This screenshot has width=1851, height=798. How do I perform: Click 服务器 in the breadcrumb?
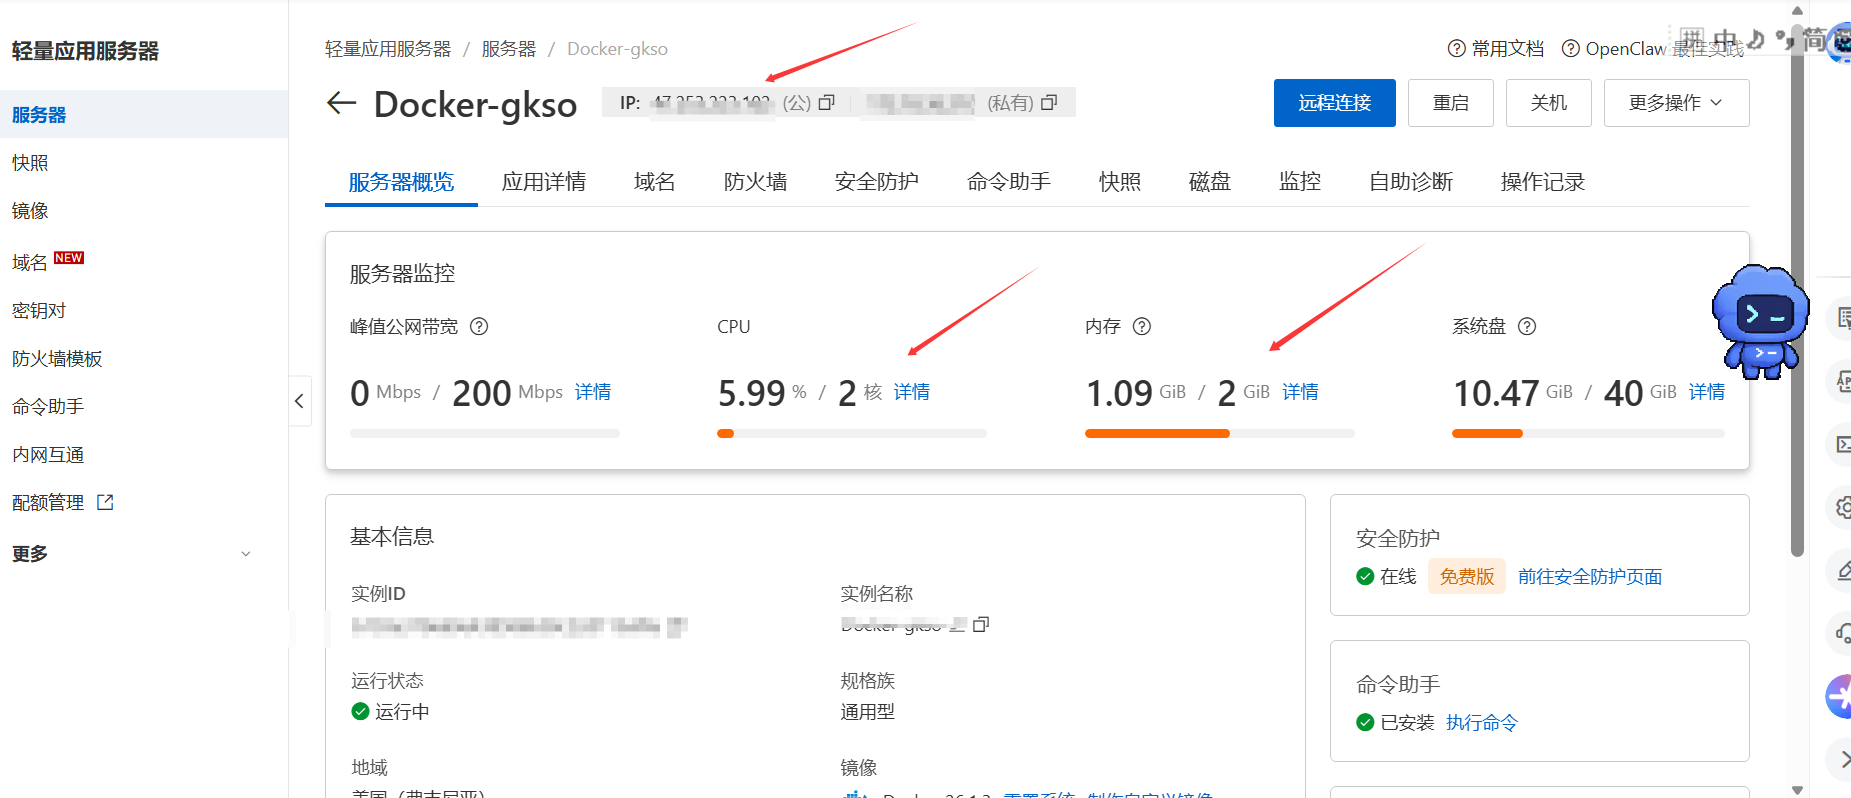click(509, 49)
